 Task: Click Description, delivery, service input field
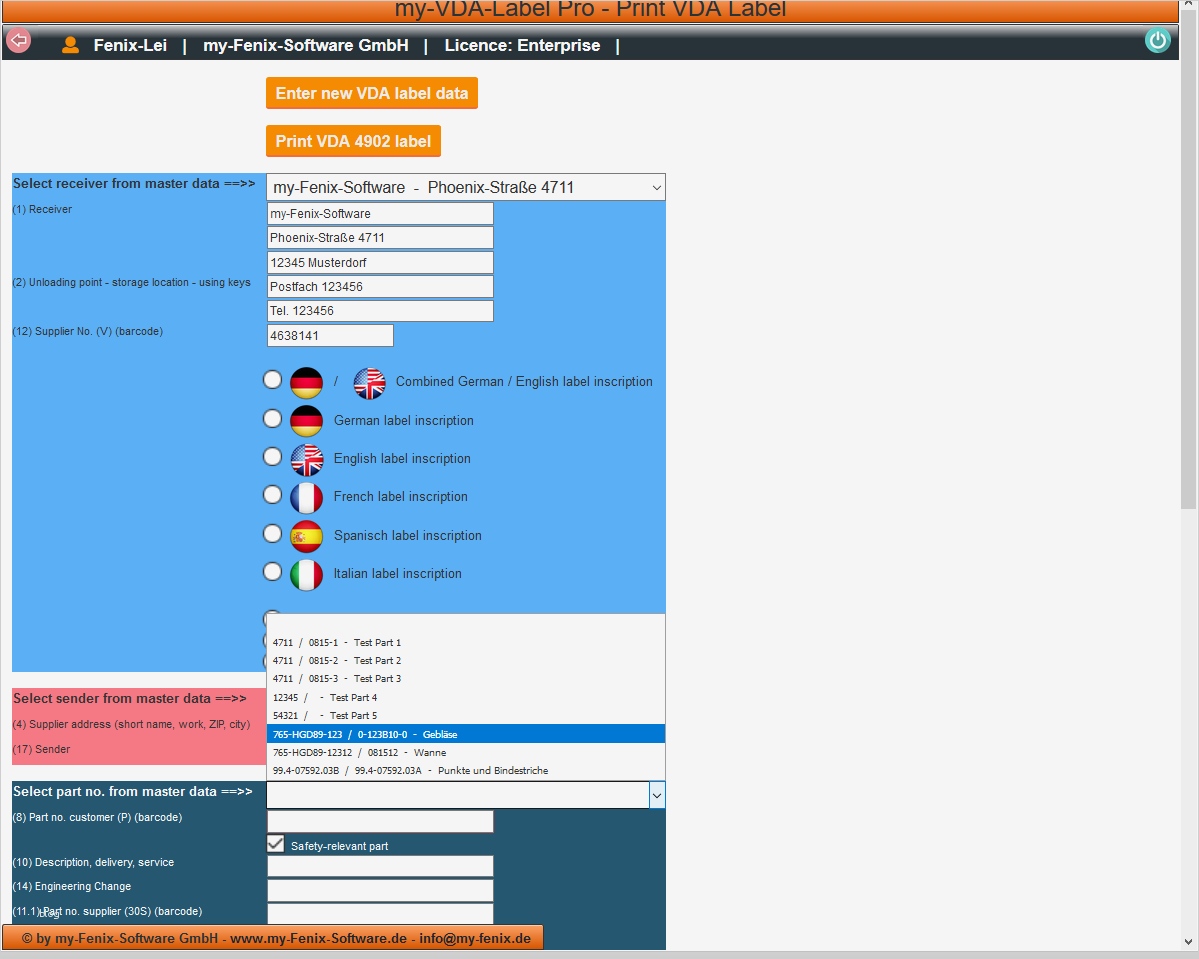pyautogui.click(x=380, y=866)
